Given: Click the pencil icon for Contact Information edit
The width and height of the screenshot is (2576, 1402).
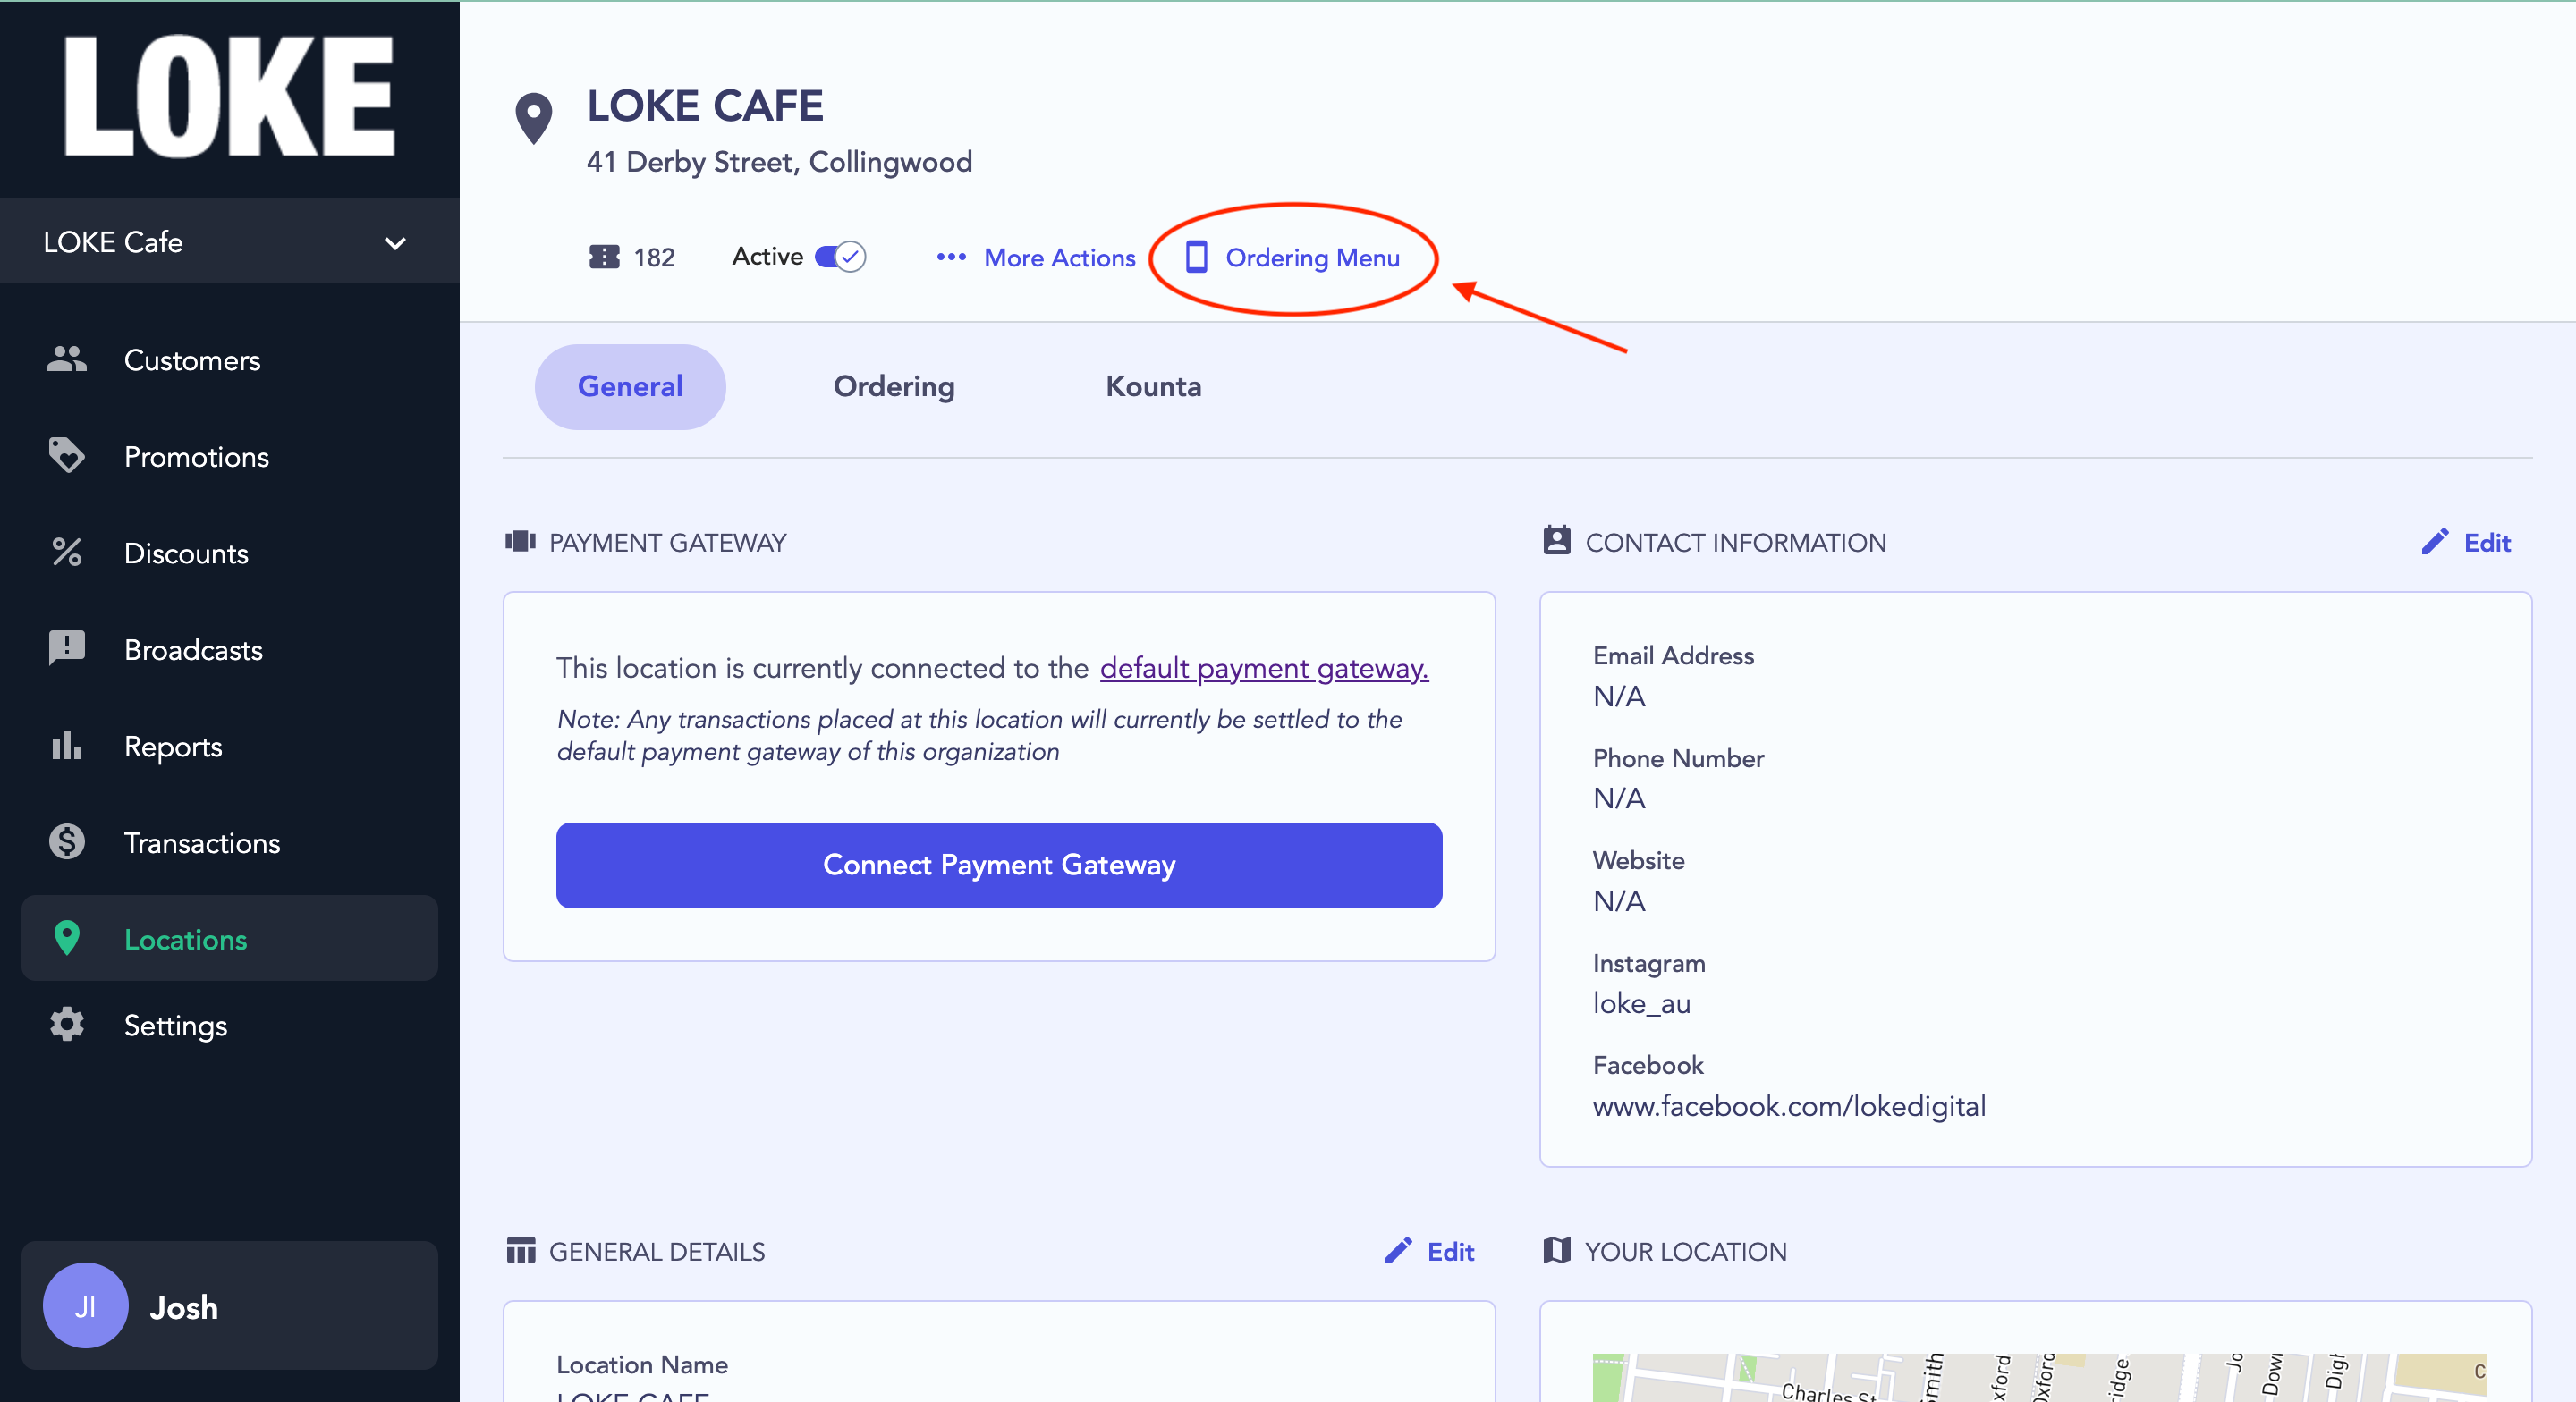Looking at the screenshot, I should pyautogui.click(x=2435, y=541).
